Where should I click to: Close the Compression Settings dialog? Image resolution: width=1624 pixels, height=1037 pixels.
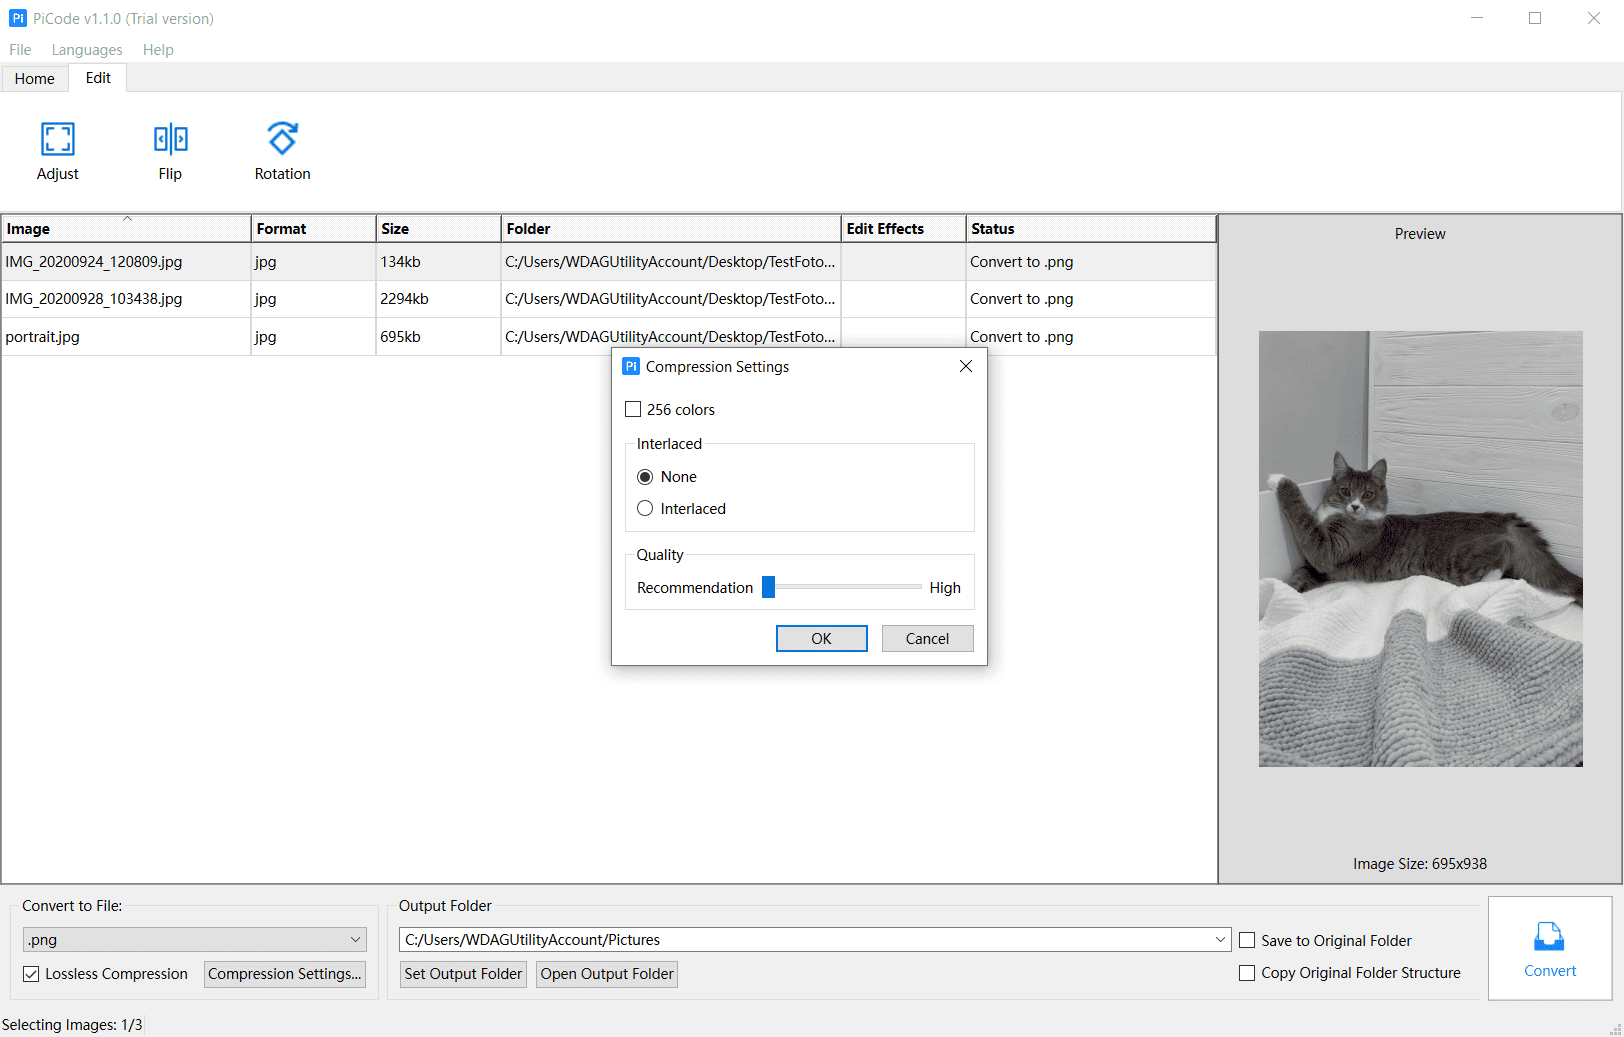[x=966, y=366]
